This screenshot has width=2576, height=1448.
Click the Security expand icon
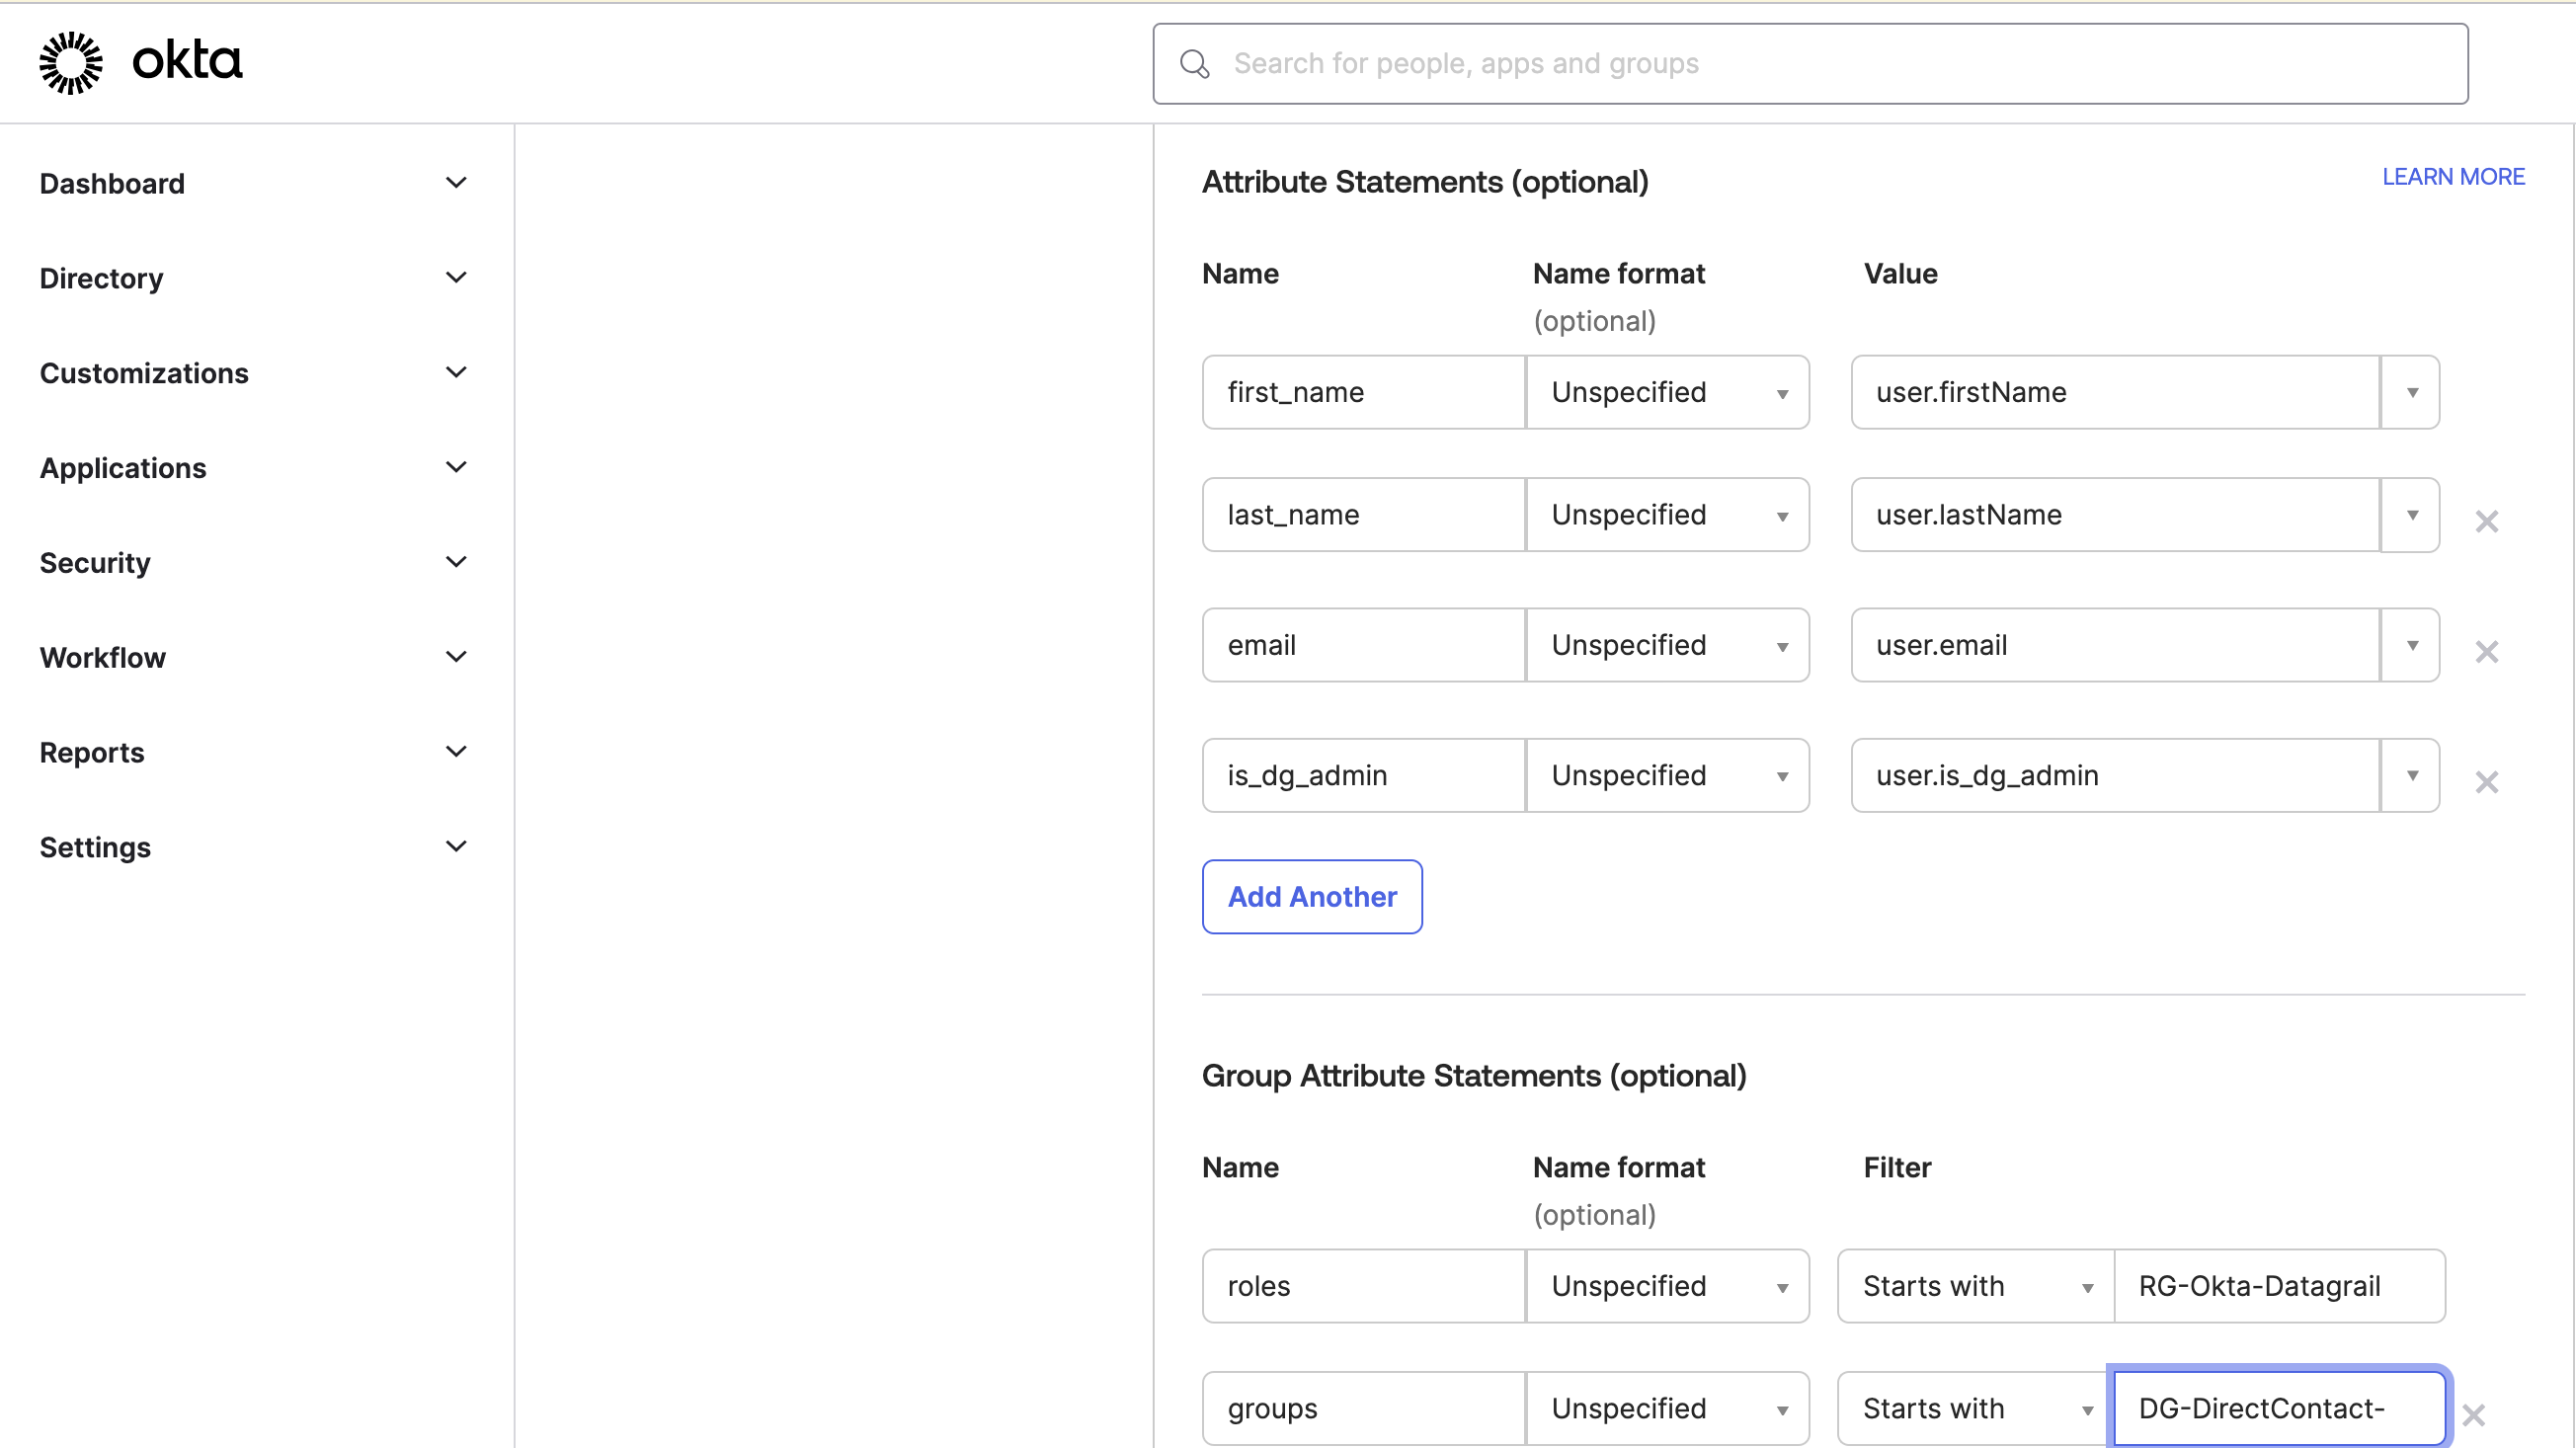(x=456, y=563)
